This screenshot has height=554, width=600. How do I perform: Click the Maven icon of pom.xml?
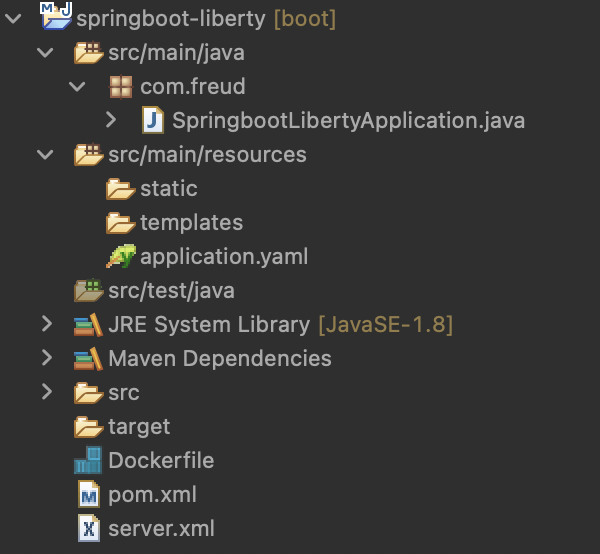(x=89, y=494)
